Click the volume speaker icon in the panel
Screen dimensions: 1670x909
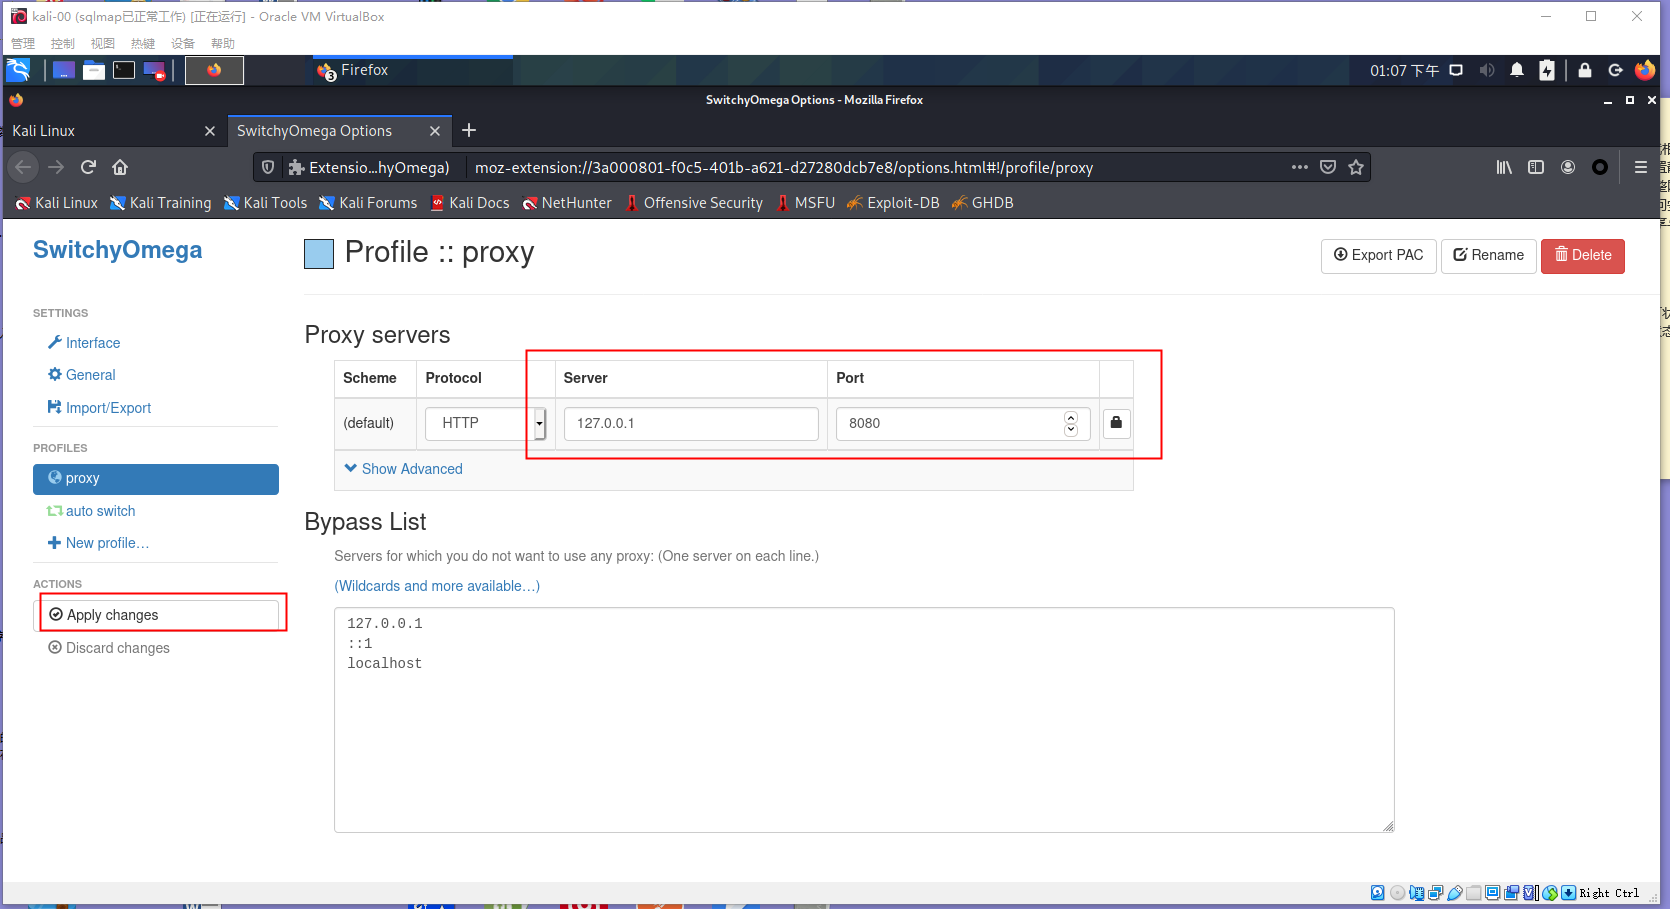point(1487,70)
